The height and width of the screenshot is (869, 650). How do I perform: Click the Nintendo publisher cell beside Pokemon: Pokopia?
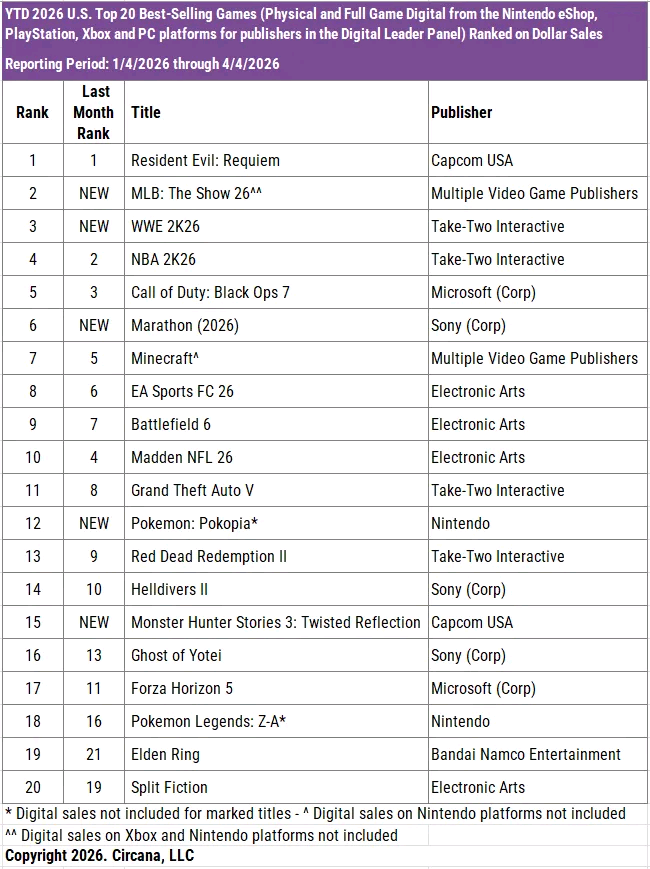click(461, 523)
